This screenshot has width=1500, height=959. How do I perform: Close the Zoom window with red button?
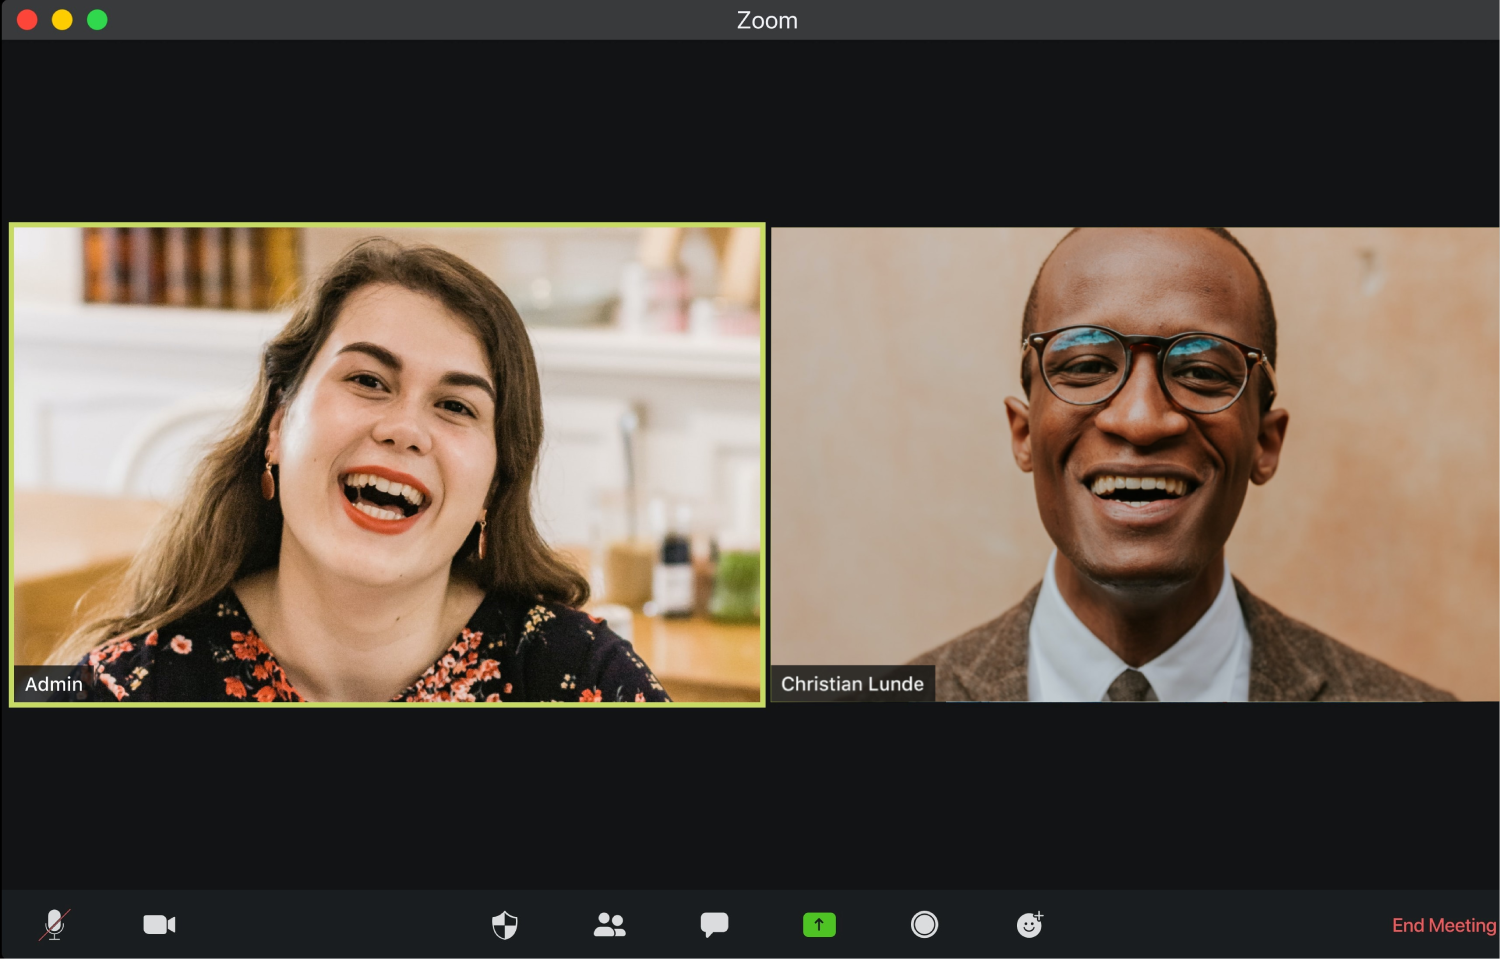click(27, 20)
